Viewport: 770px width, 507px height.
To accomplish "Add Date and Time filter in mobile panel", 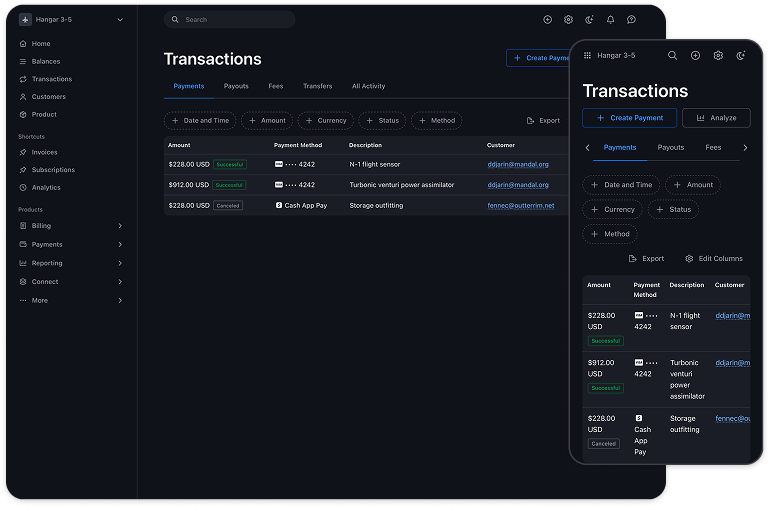I will click(621, 185).
